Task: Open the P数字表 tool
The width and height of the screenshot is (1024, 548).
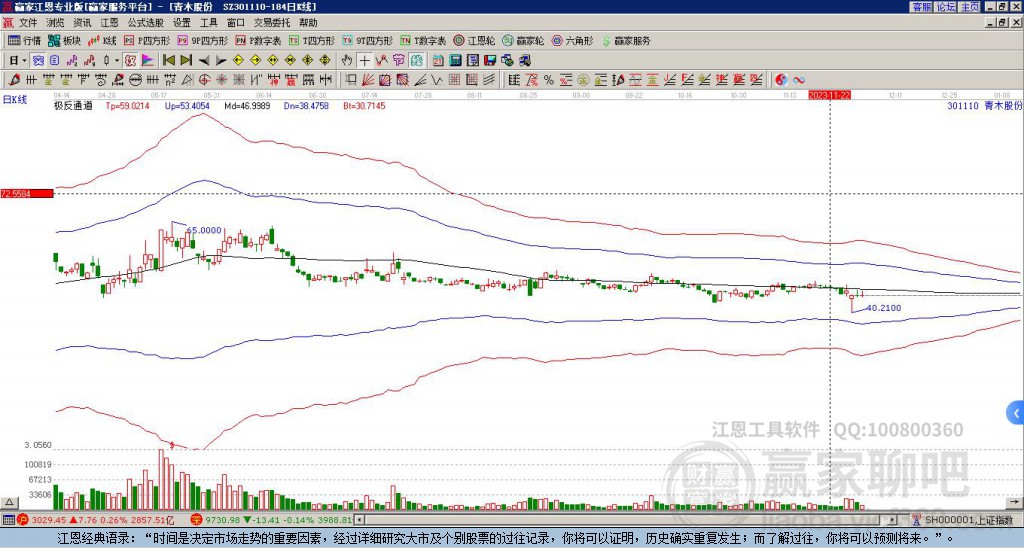Action: (x=258, y=40)
